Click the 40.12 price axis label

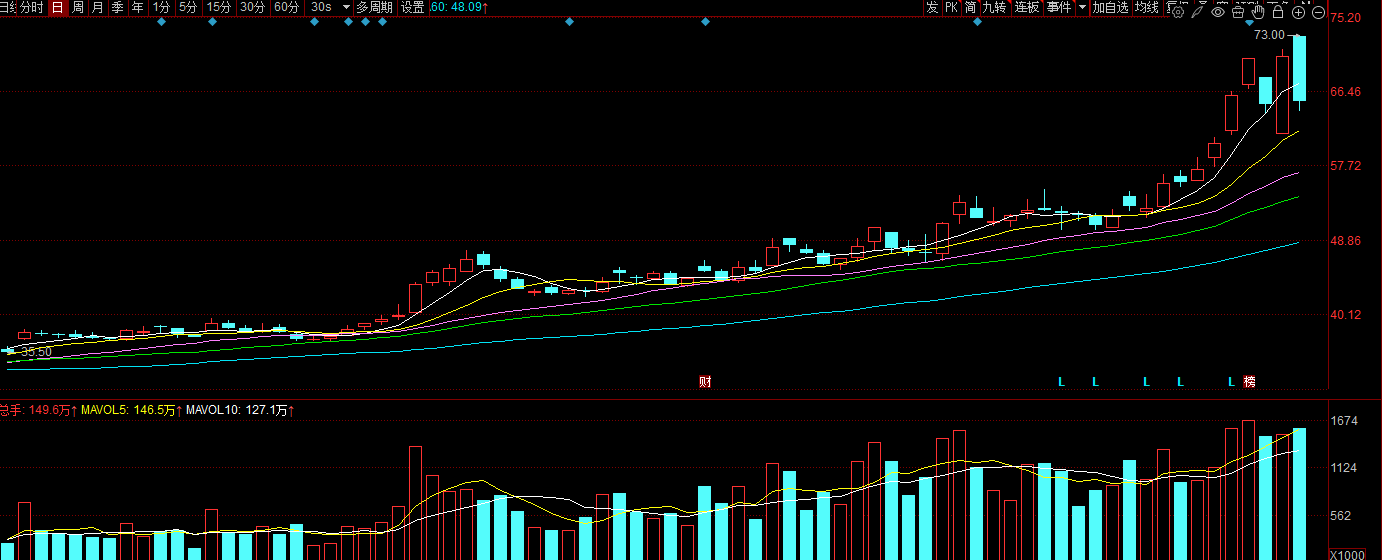click(x=1346, y=315)
